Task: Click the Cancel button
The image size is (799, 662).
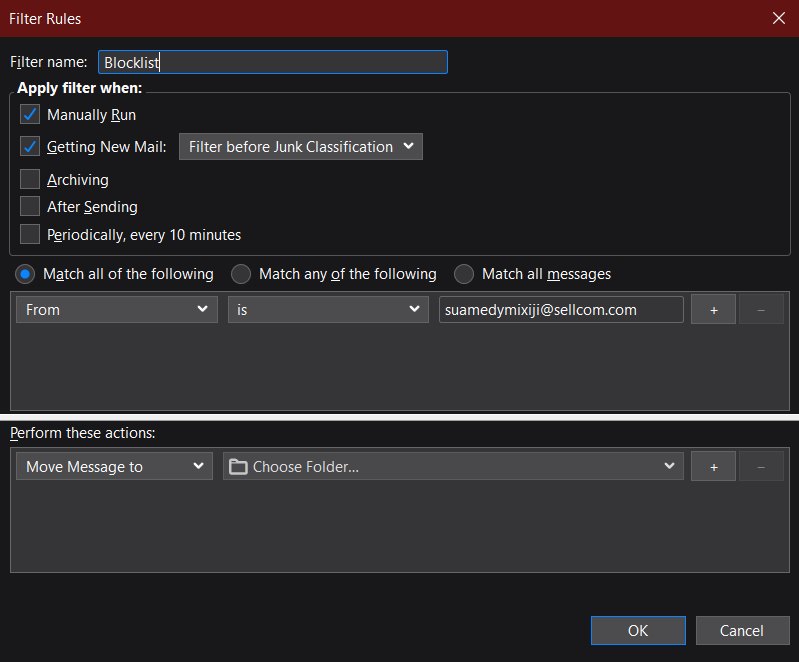Action: [742, 631]
